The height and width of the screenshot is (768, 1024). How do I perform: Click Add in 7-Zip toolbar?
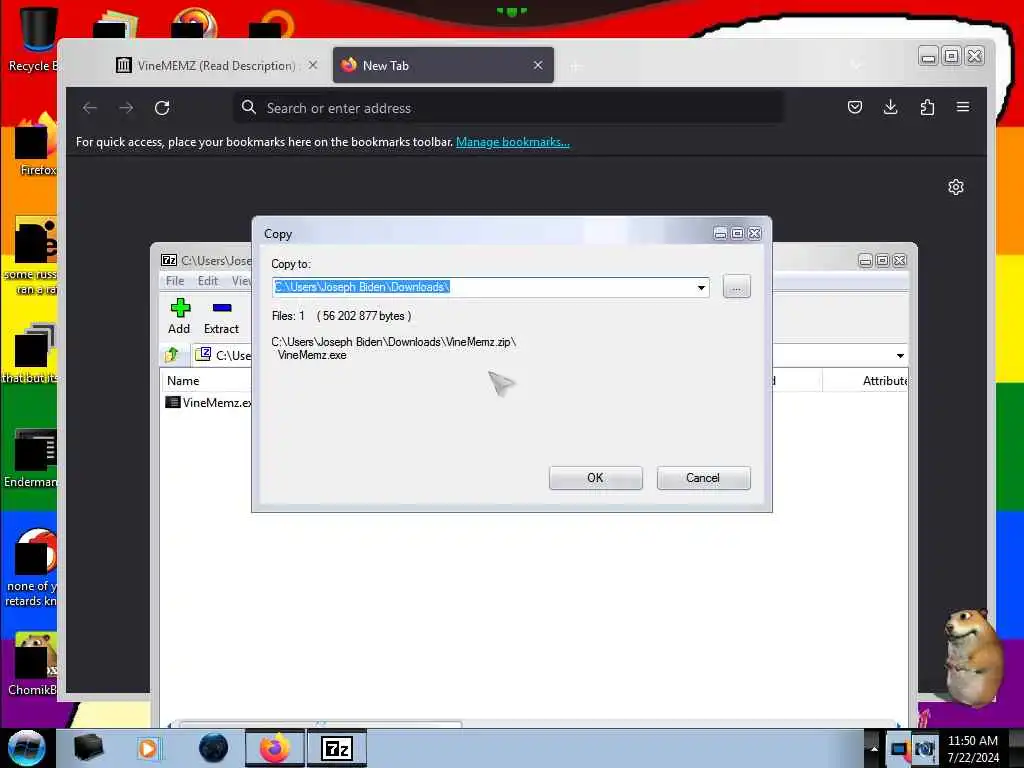click(x=179, y=316)
